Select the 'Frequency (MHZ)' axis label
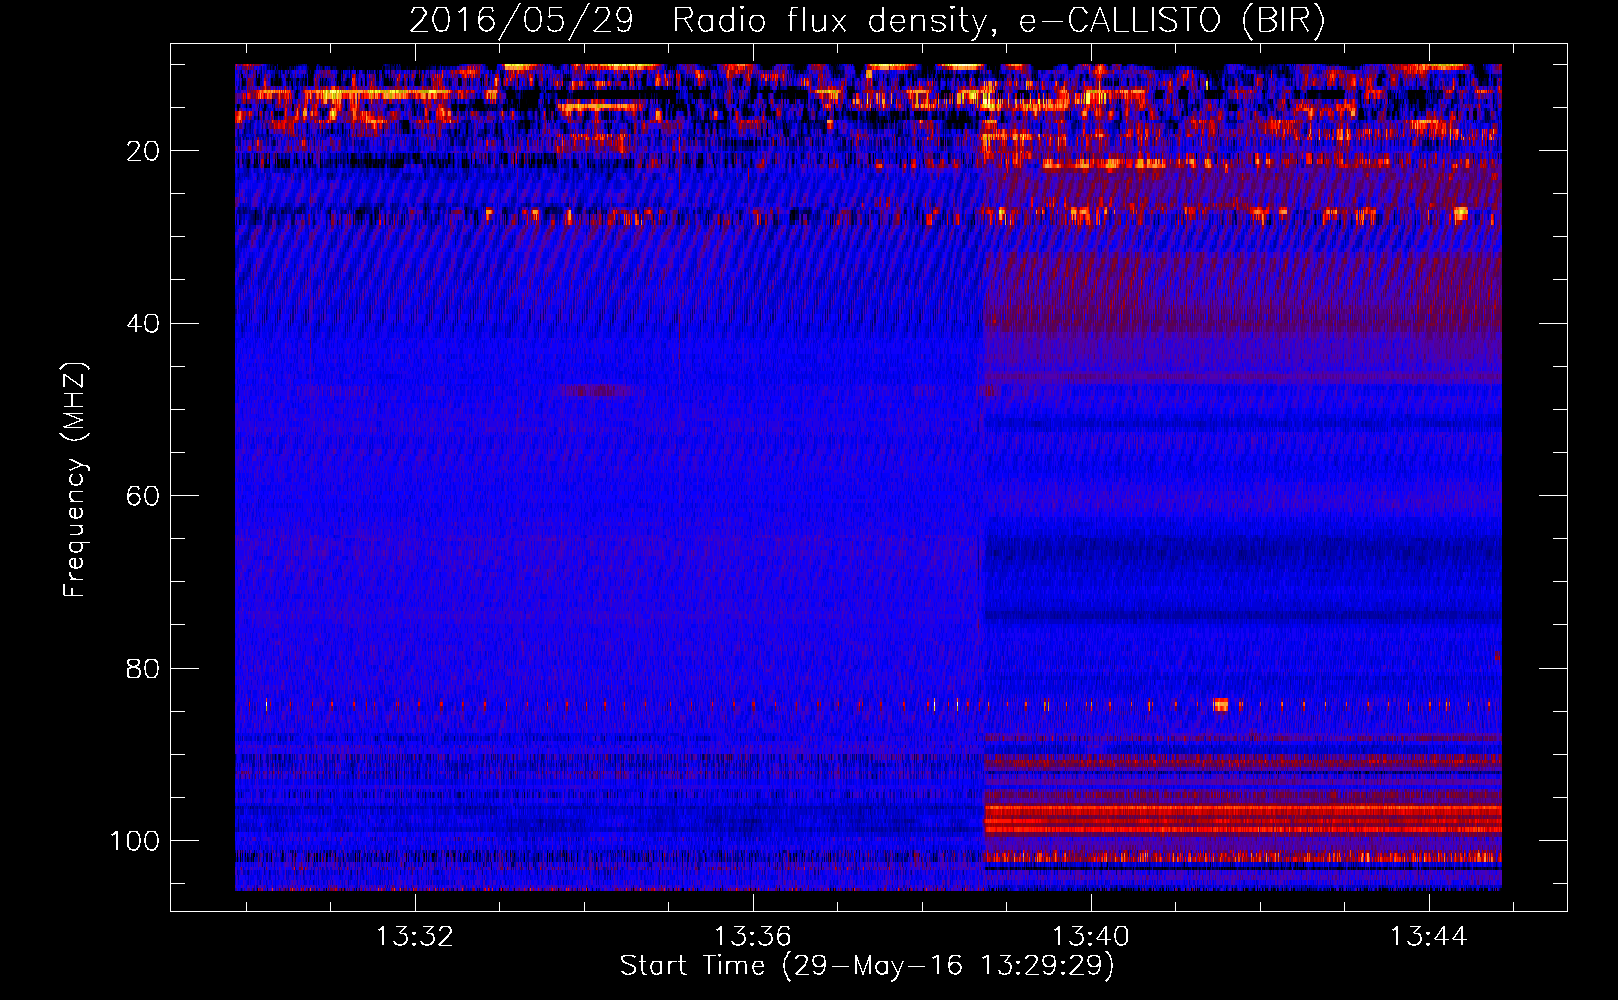 click(x=75, y=480)
